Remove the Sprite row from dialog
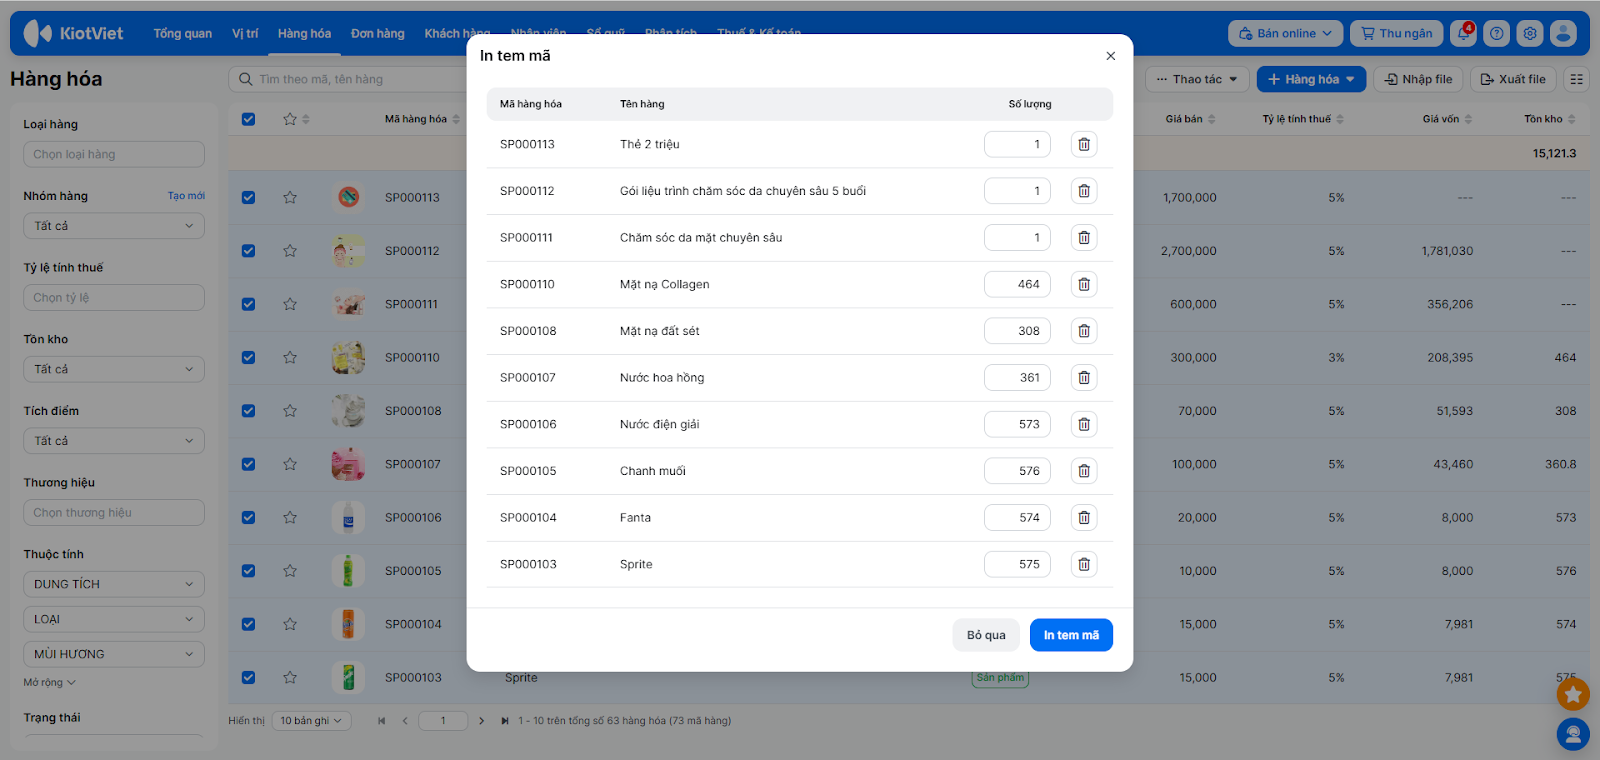Image resolution: width=1600 pixels, height=760 pixels. (x=1084, y=564)
